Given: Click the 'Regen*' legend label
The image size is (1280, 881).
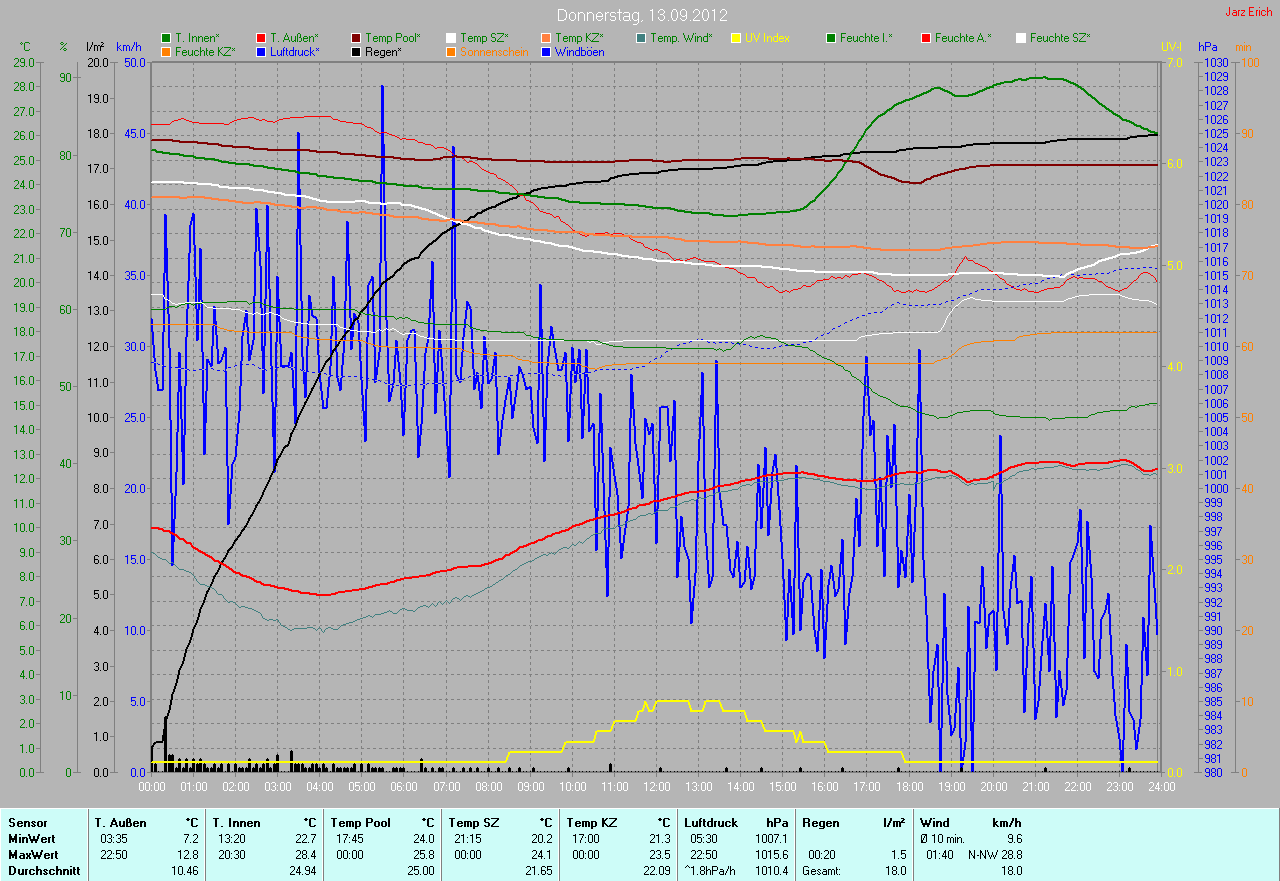Looking at the screenshot, I should [x=382, y=51].
